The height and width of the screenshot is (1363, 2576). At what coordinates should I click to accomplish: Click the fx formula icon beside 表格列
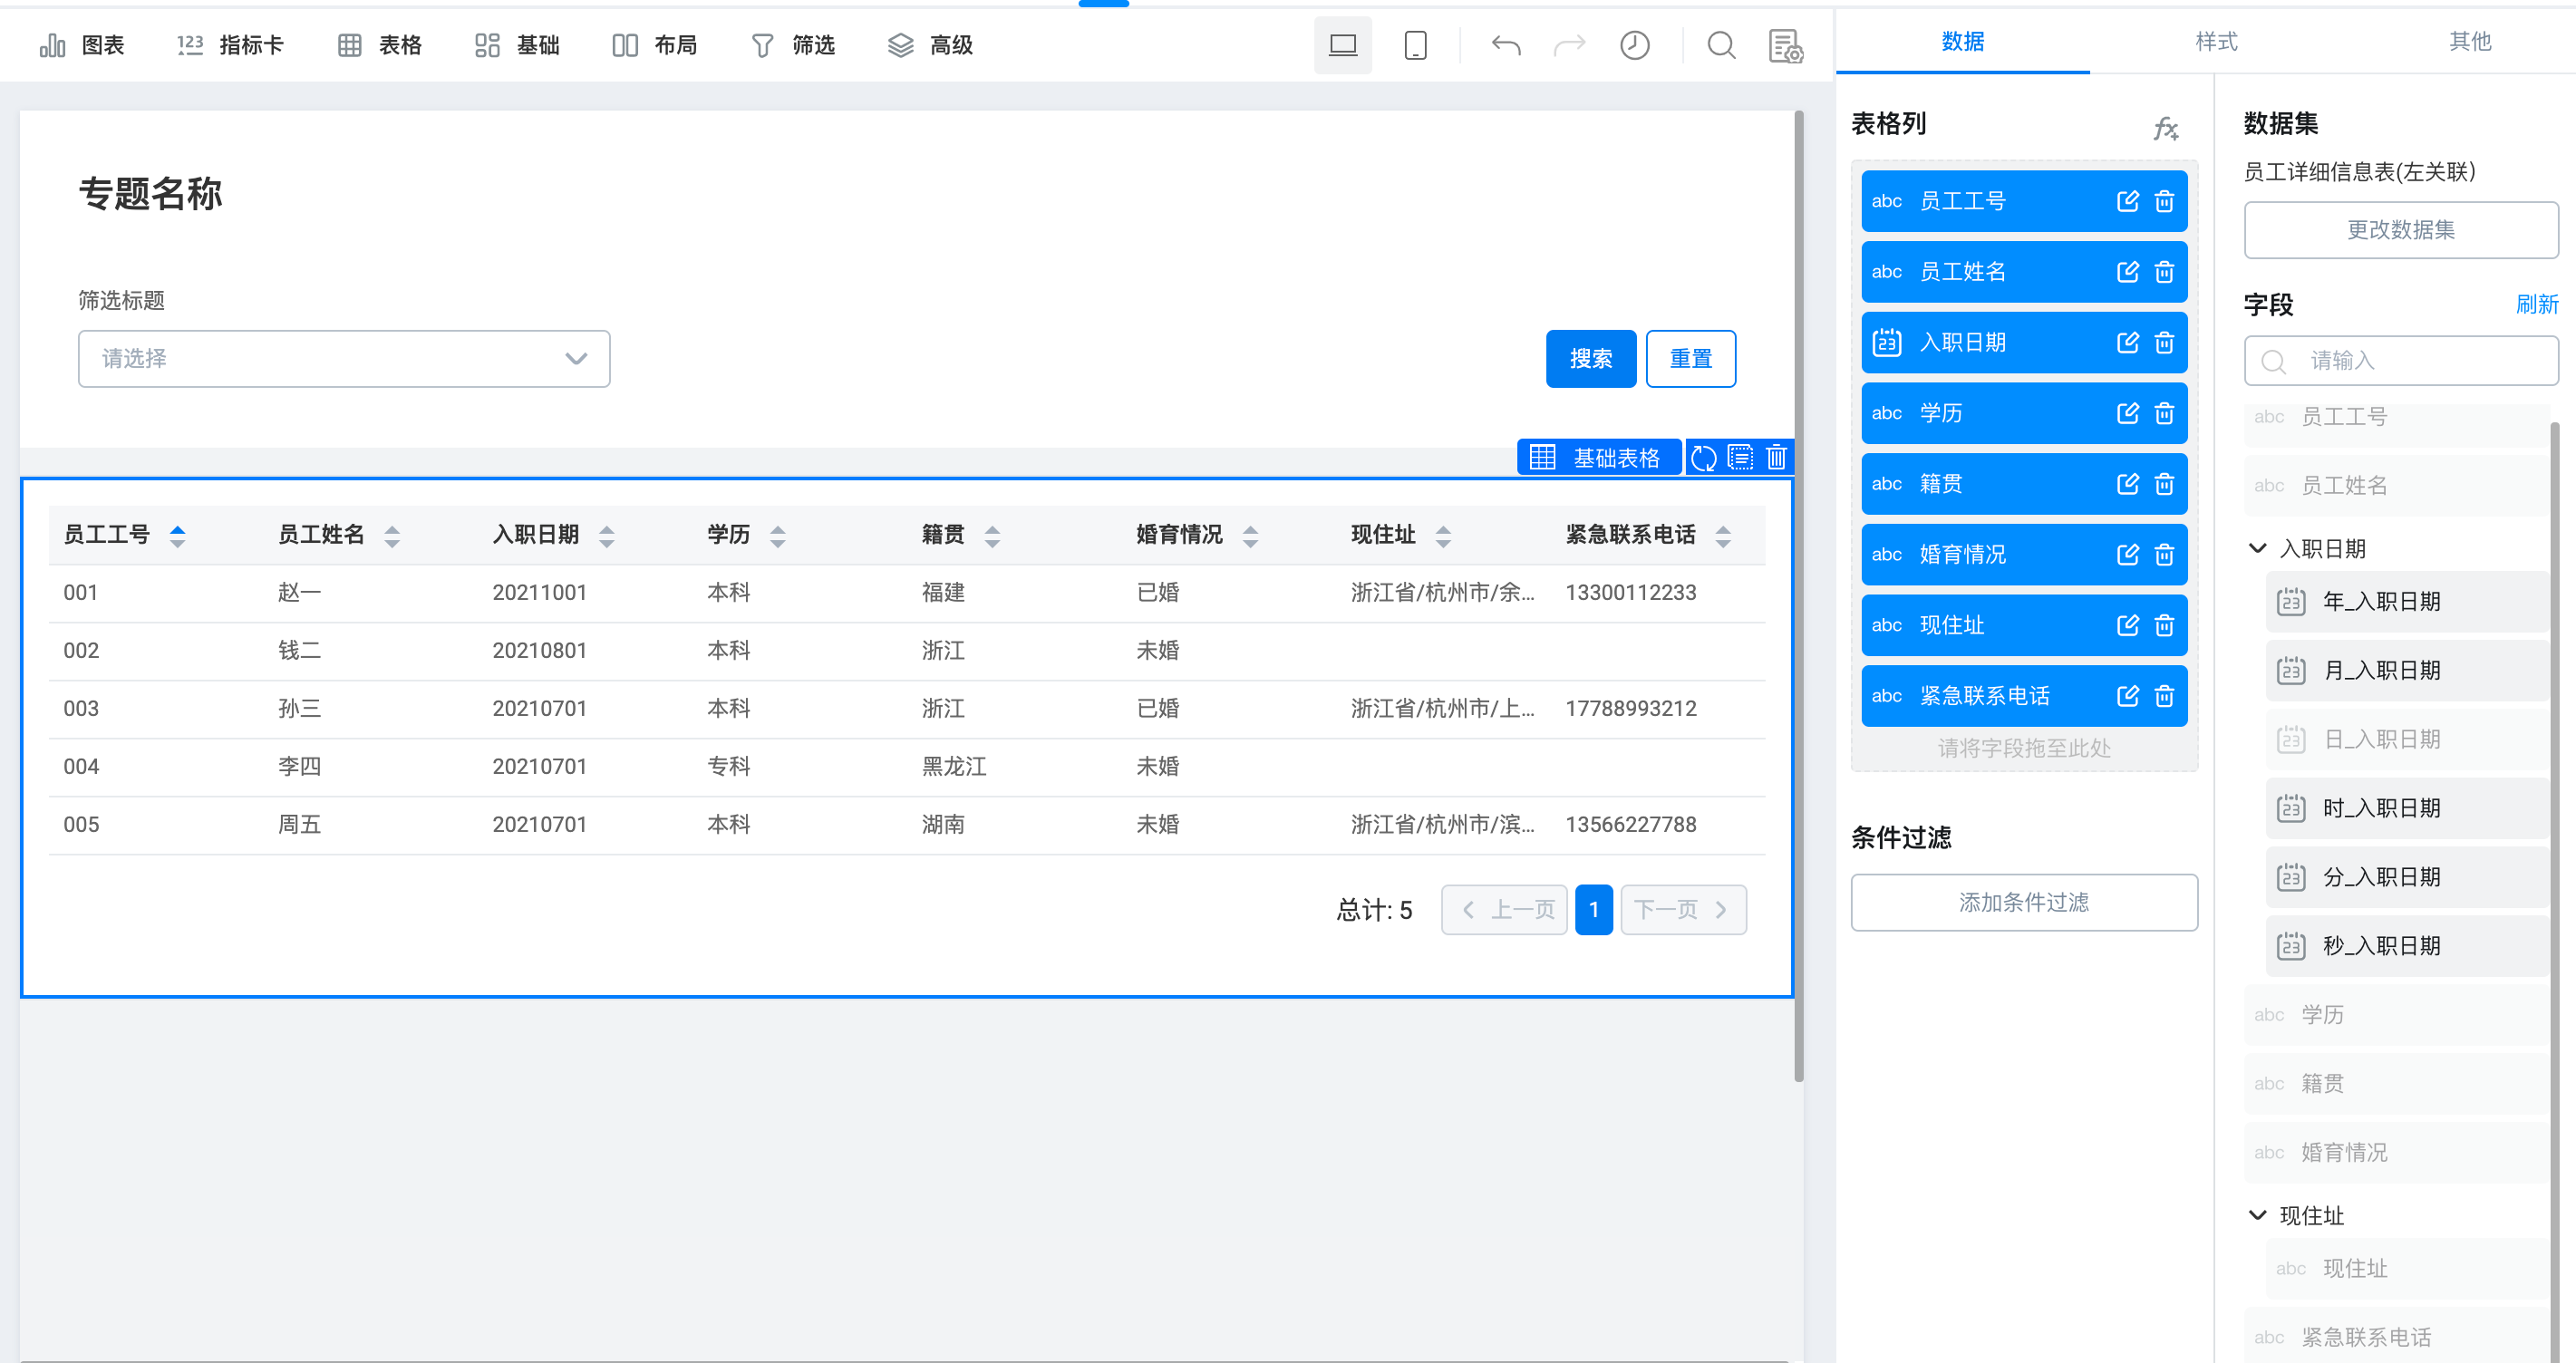pyautogui.click(x=2165, y=128)
